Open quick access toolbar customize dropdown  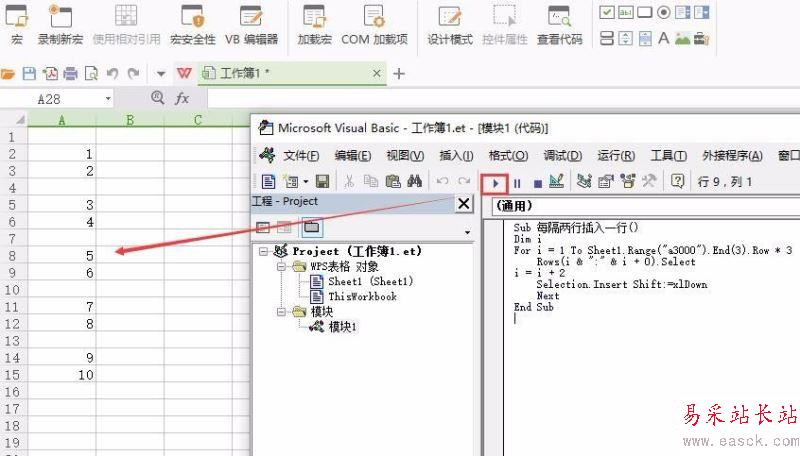click(x=161, y=74)
